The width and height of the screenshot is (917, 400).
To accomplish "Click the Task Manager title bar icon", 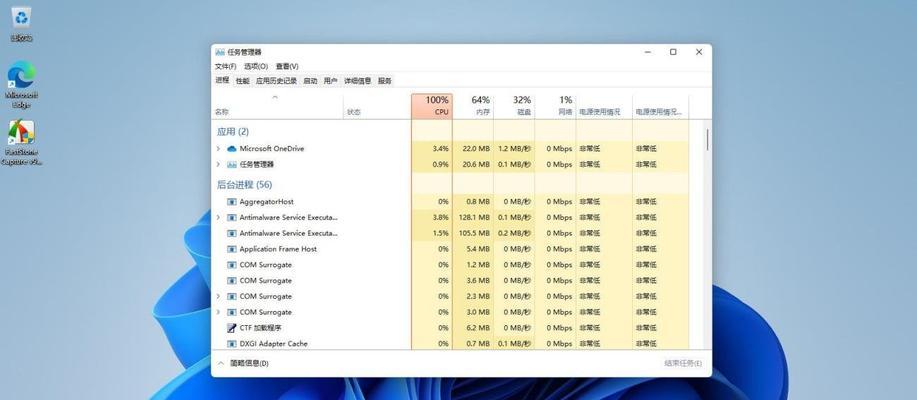I will pyautogui.click(x=220, y=52).
